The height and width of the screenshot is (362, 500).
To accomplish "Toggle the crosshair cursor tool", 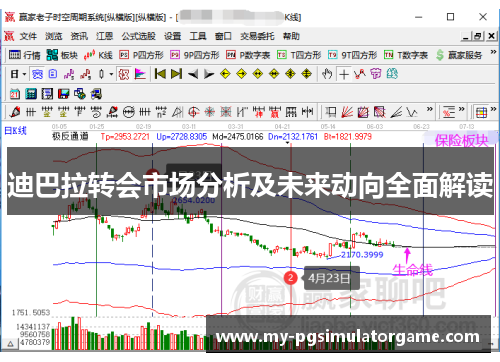I will (x=344, y=74).
